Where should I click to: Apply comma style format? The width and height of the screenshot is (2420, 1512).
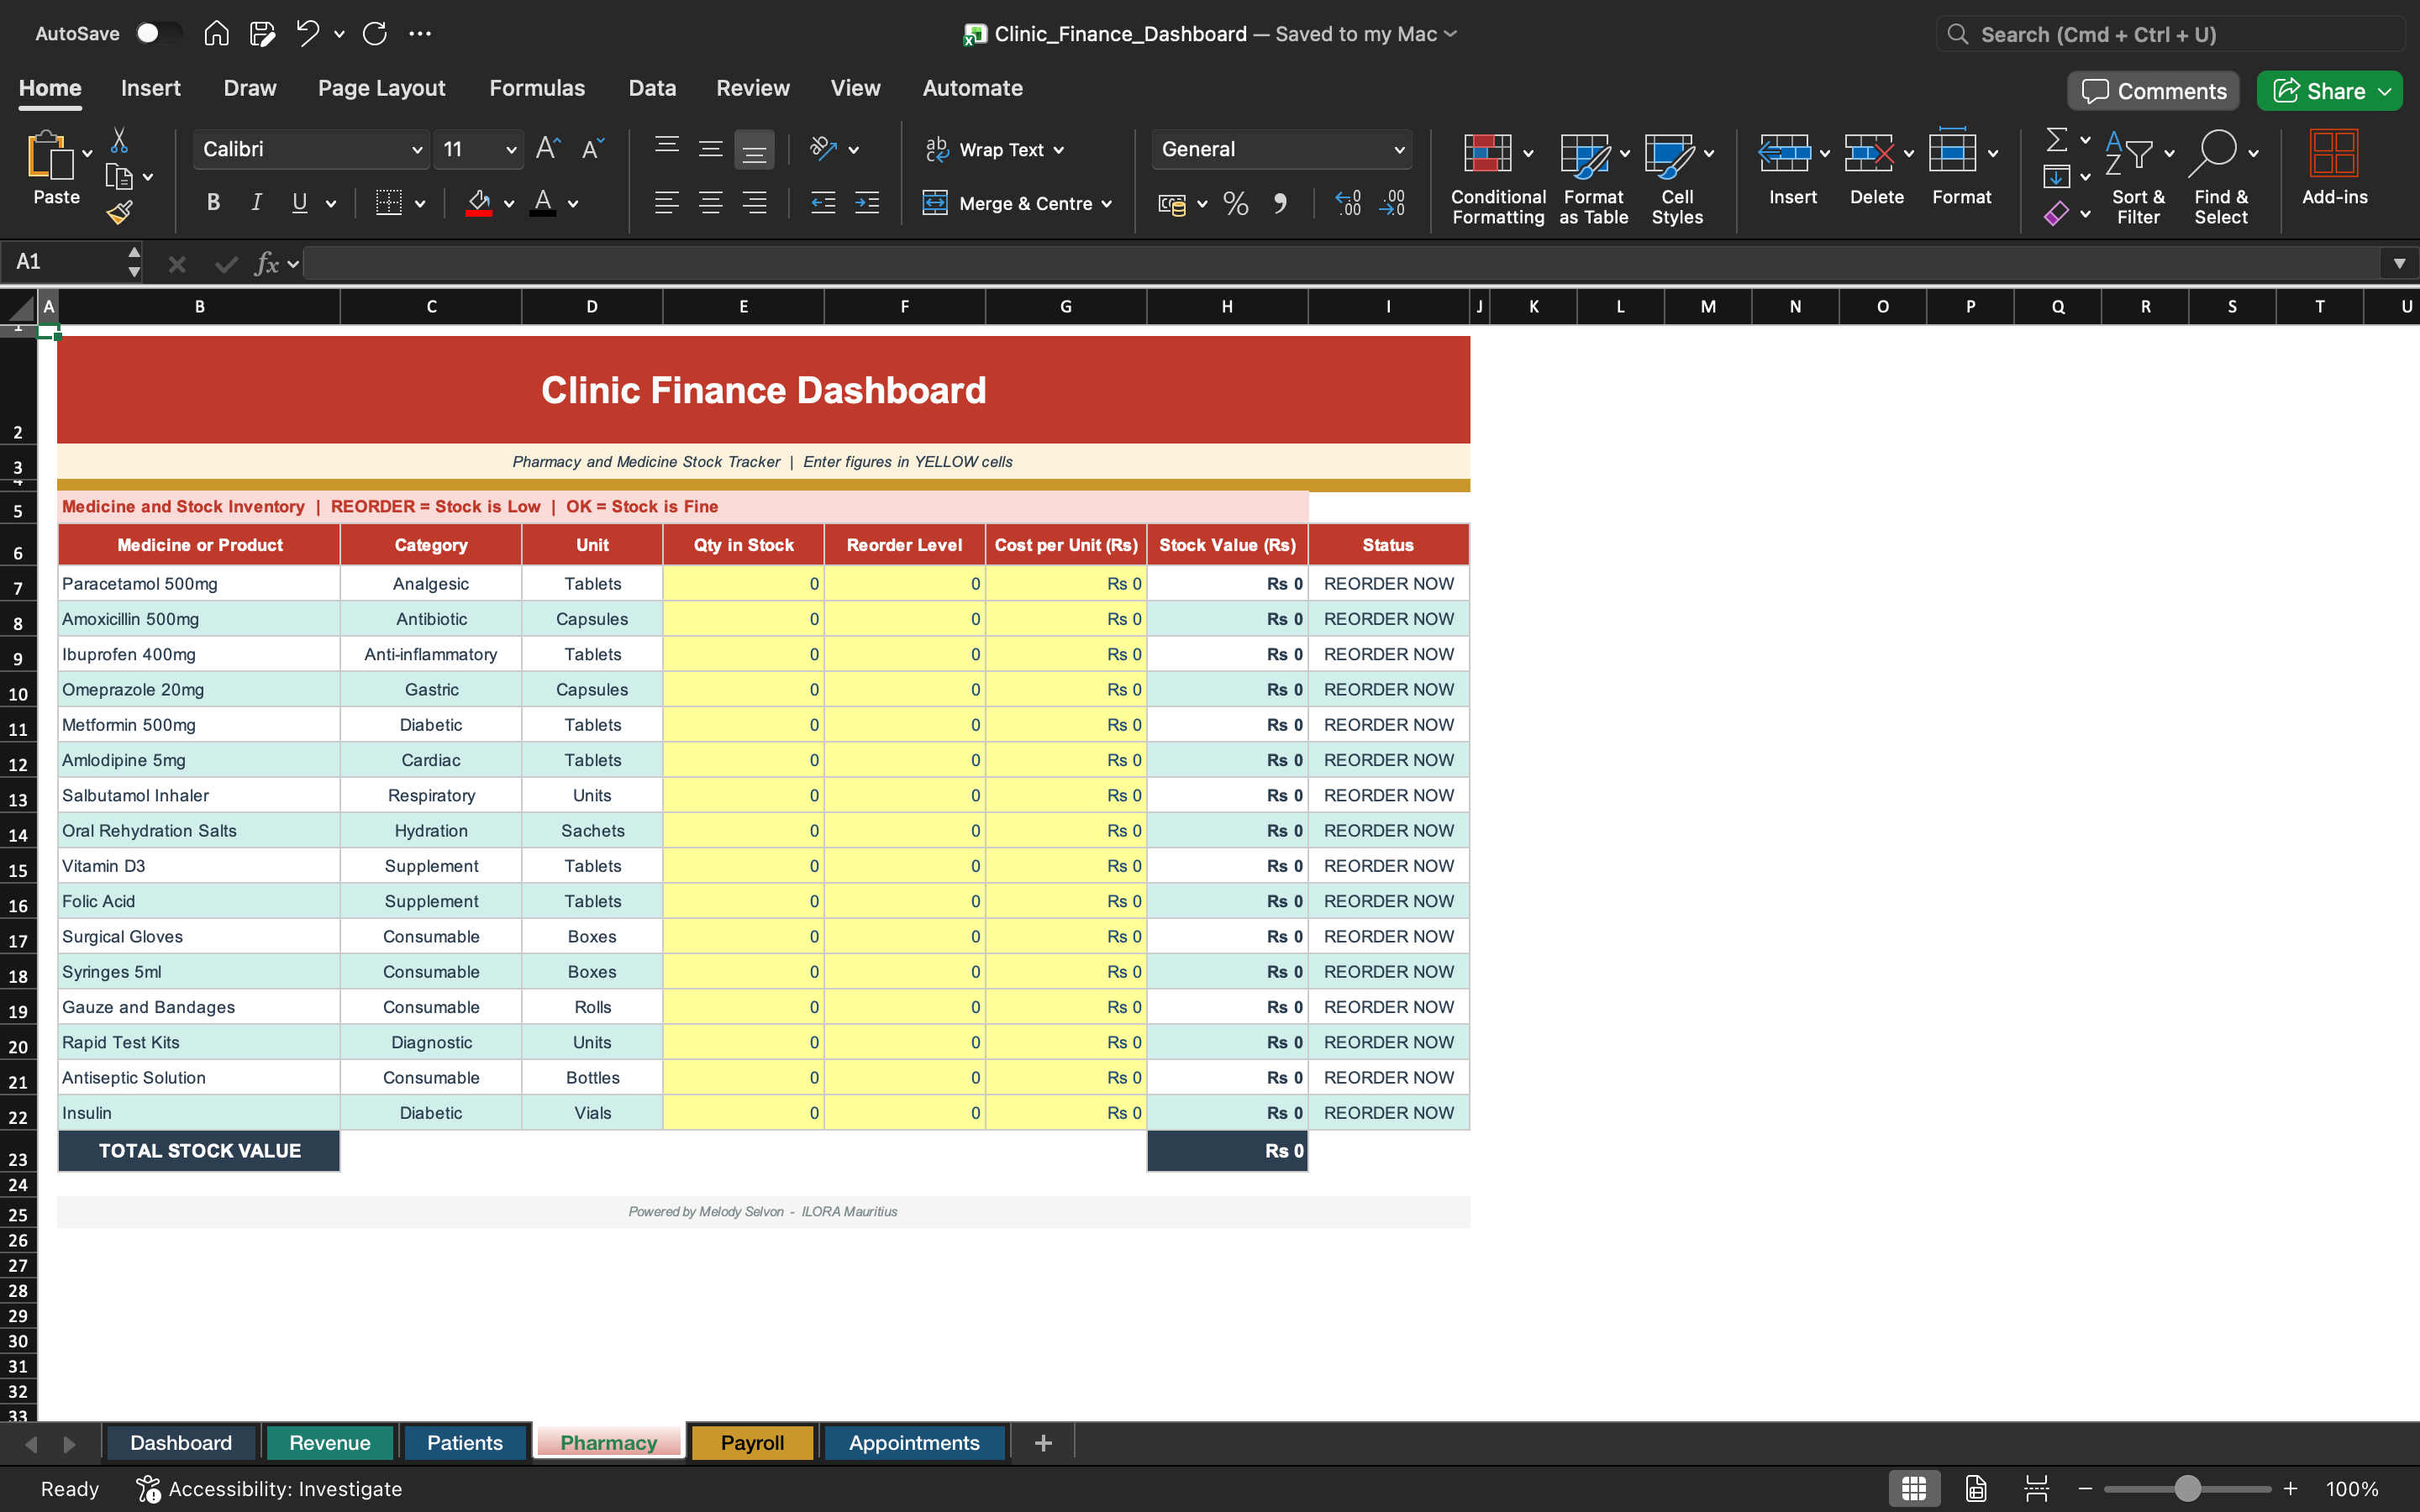pyautogui.click(x=1279, y=203)
